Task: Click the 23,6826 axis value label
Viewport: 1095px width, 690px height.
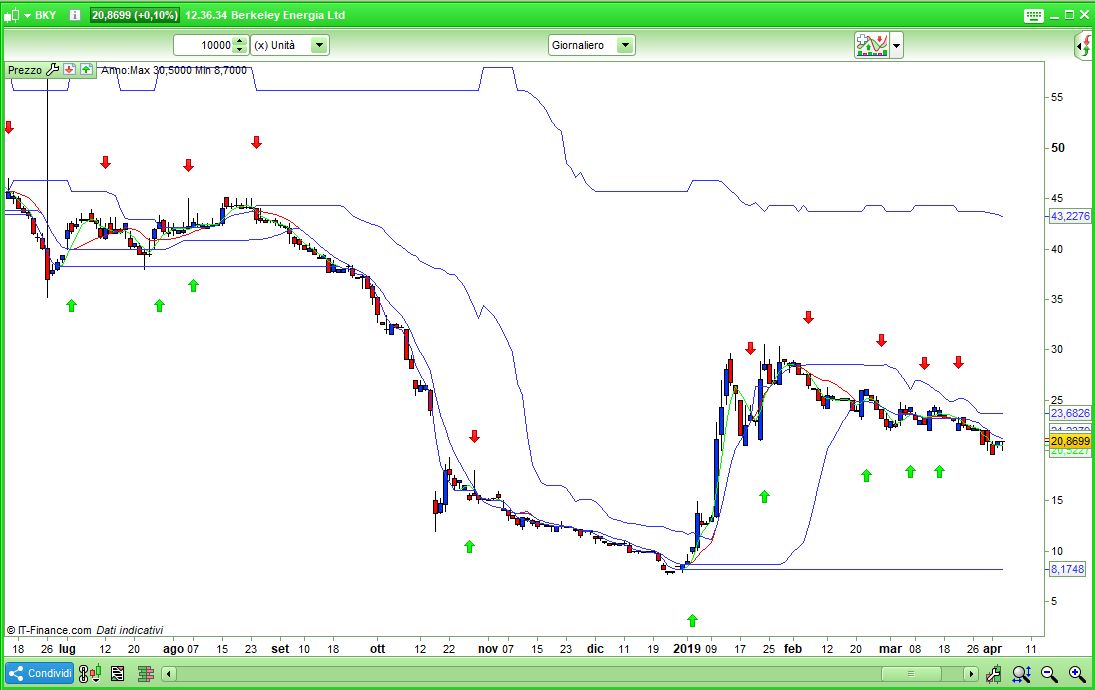Action: [1069, 413]
